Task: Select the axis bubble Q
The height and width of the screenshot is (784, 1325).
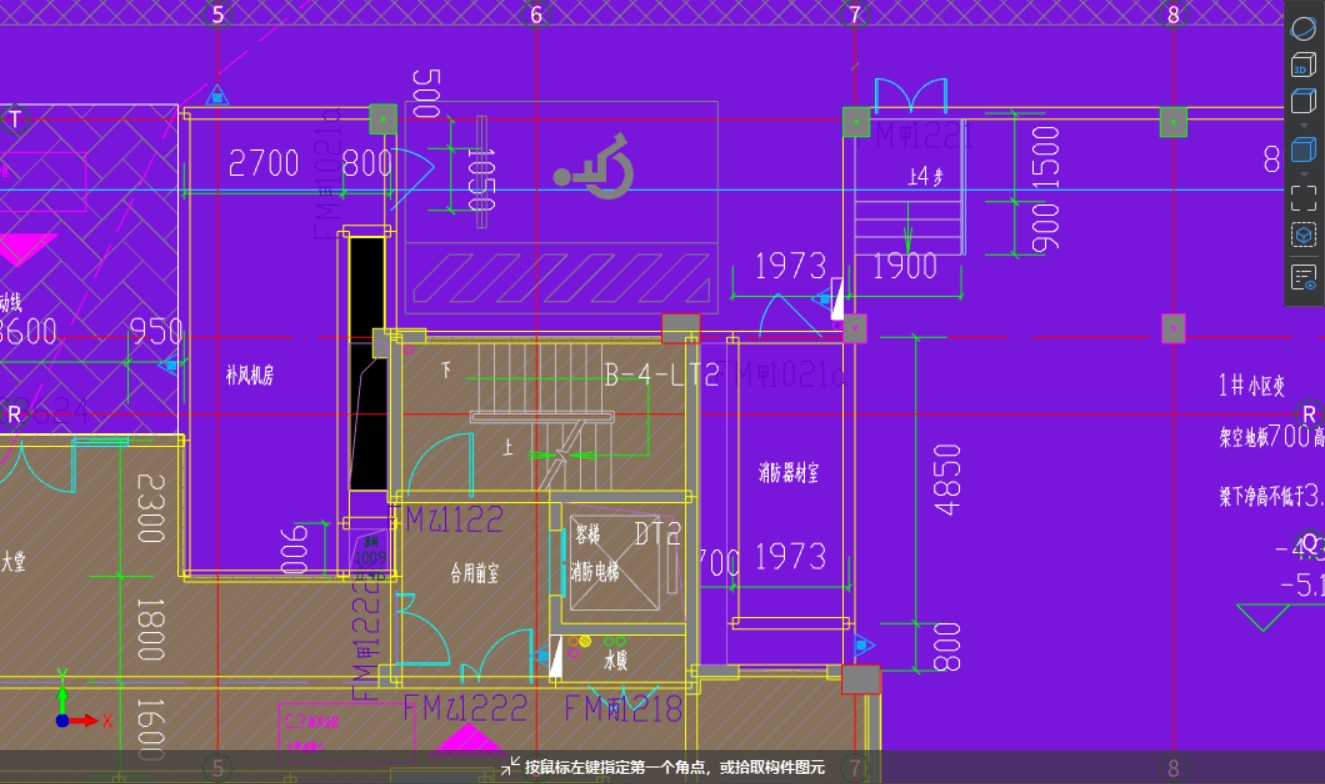Action: [1310, 541]
